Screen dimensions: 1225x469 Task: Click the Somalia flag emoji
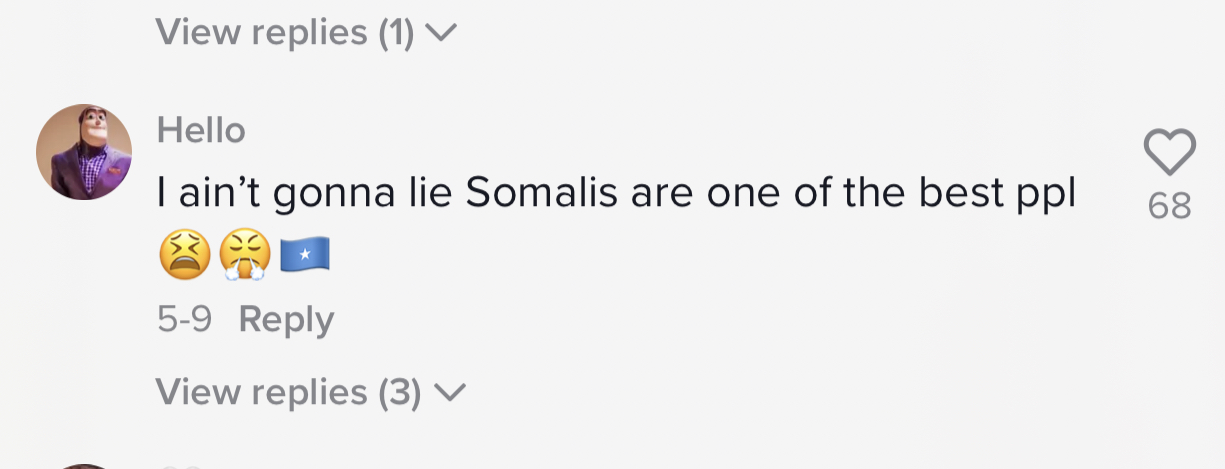(304, 257)
